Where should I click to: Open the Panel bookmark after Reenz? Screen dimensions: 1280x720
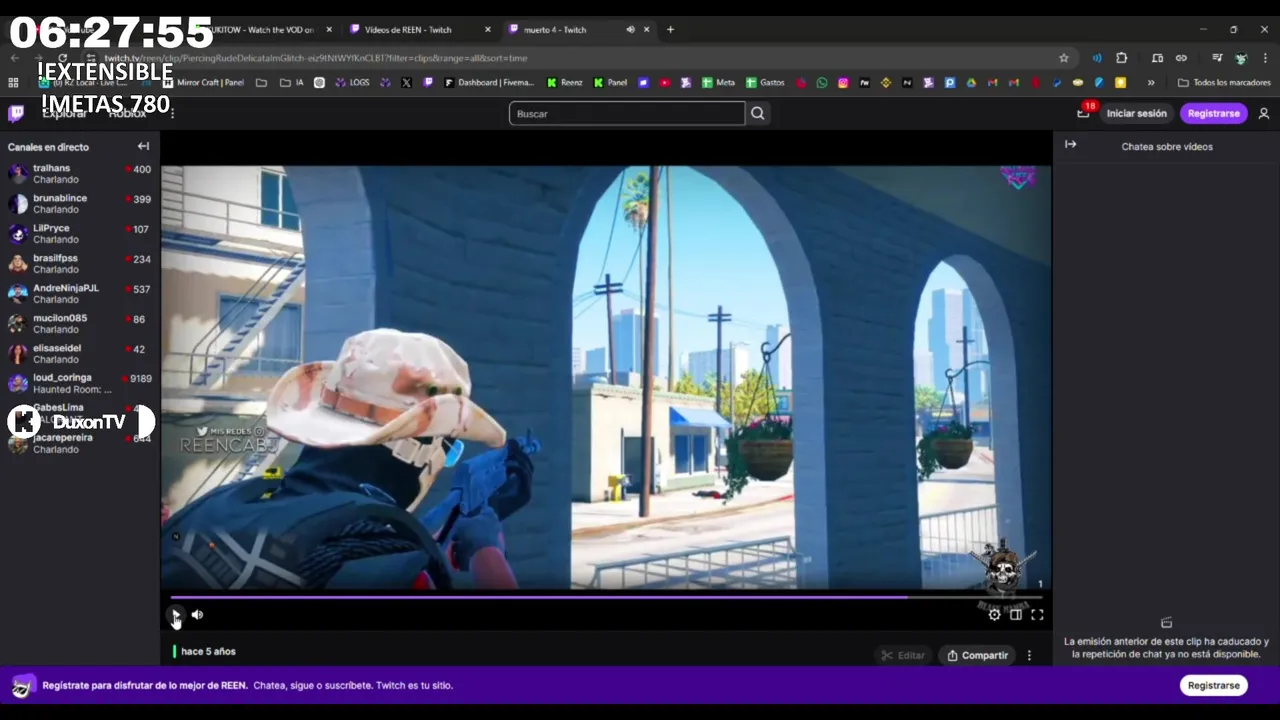pyautogui.click(x=610, y=83)
